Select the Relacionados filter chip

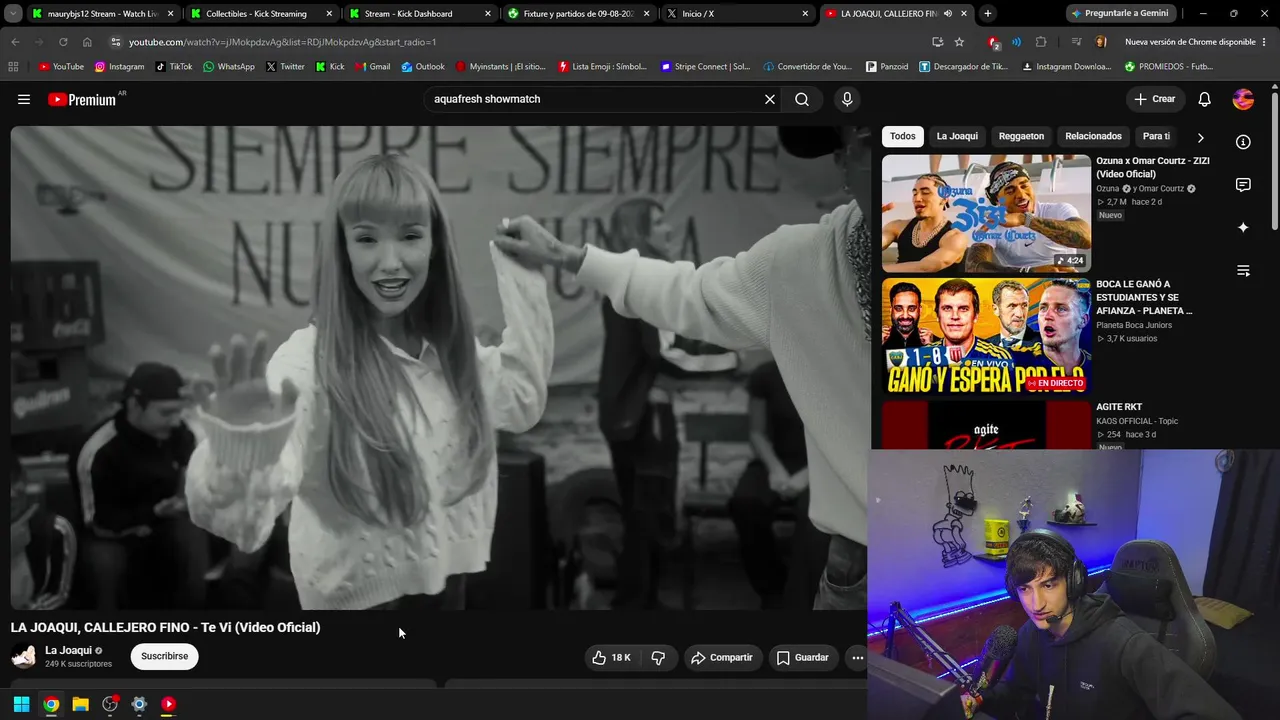pyautogui.click(x=1093, y=136)
